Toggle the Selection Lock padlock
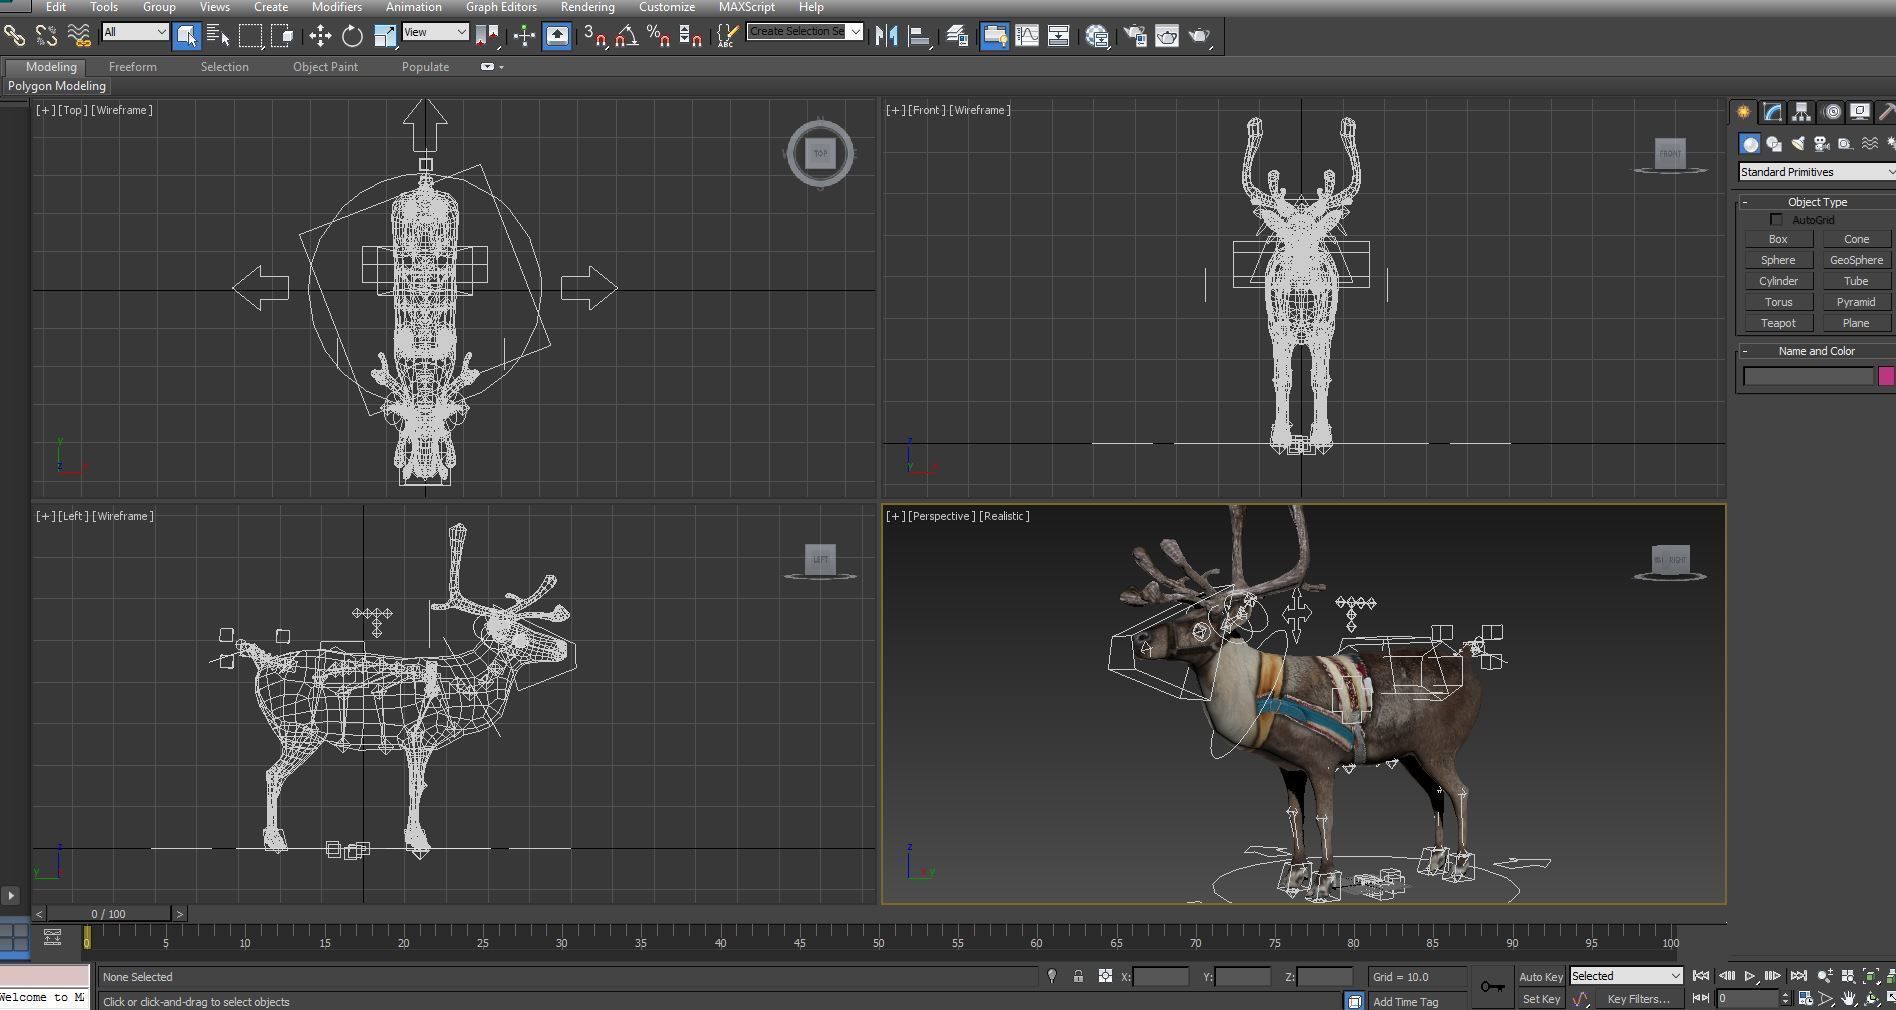The image size is (1896, 1010). point(1078,977)
